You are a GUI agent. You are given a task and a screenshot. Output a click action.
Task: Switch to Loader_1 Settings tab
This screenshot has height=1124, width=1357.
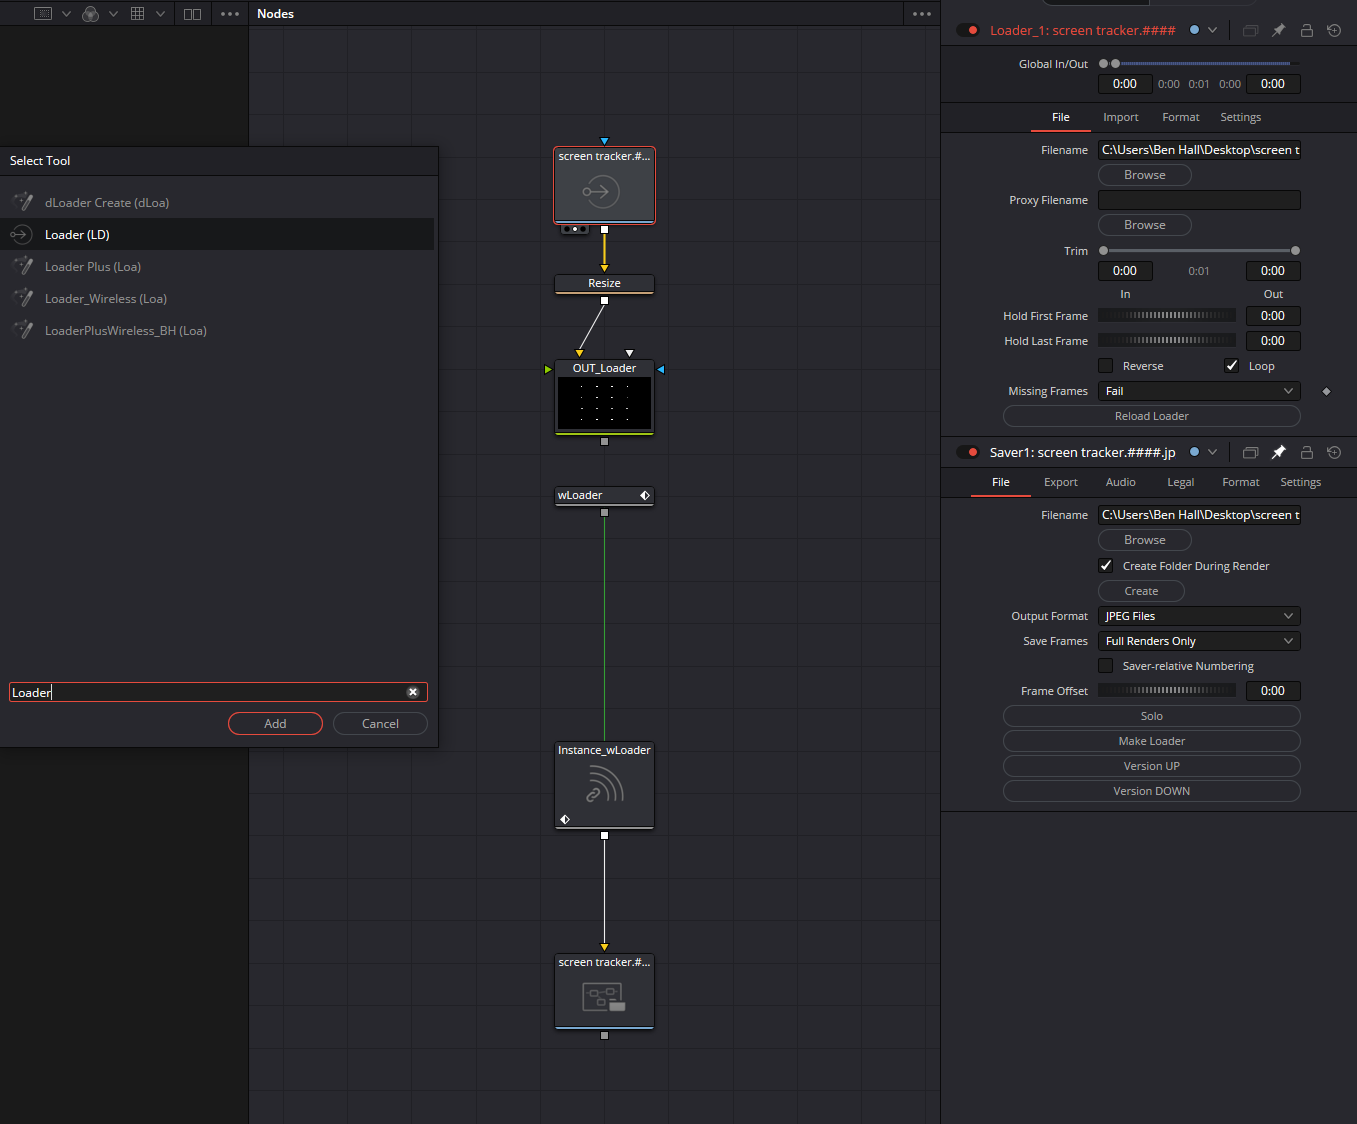tap(1241, 118)
